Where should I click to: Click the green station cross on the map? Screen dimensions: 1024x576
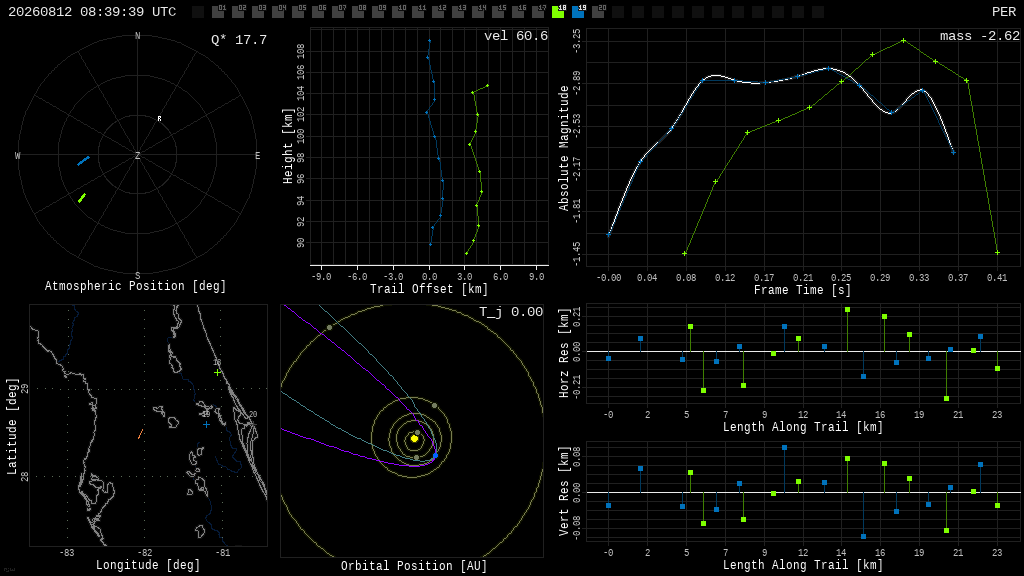pos(217,373)
